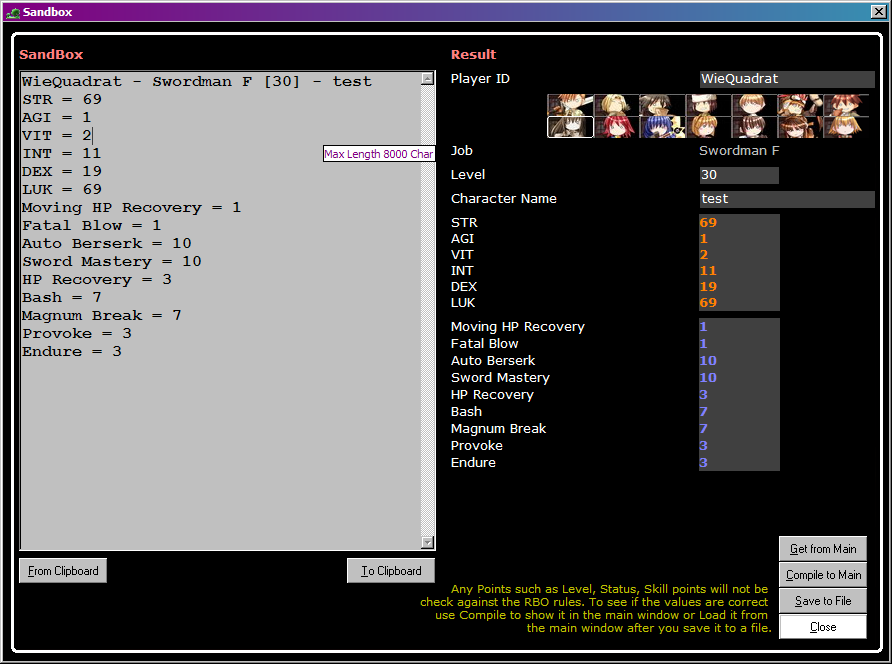Click Save to File
The image size is (892, 664).
coord(823,601)
